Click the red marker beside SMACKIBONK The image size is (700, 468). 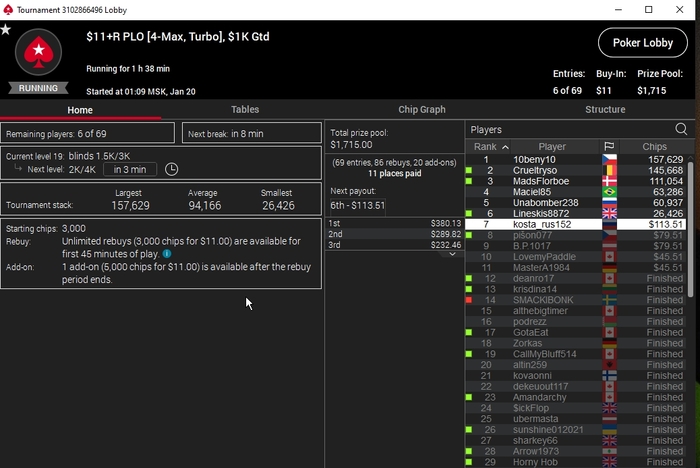tap(469, 300)
